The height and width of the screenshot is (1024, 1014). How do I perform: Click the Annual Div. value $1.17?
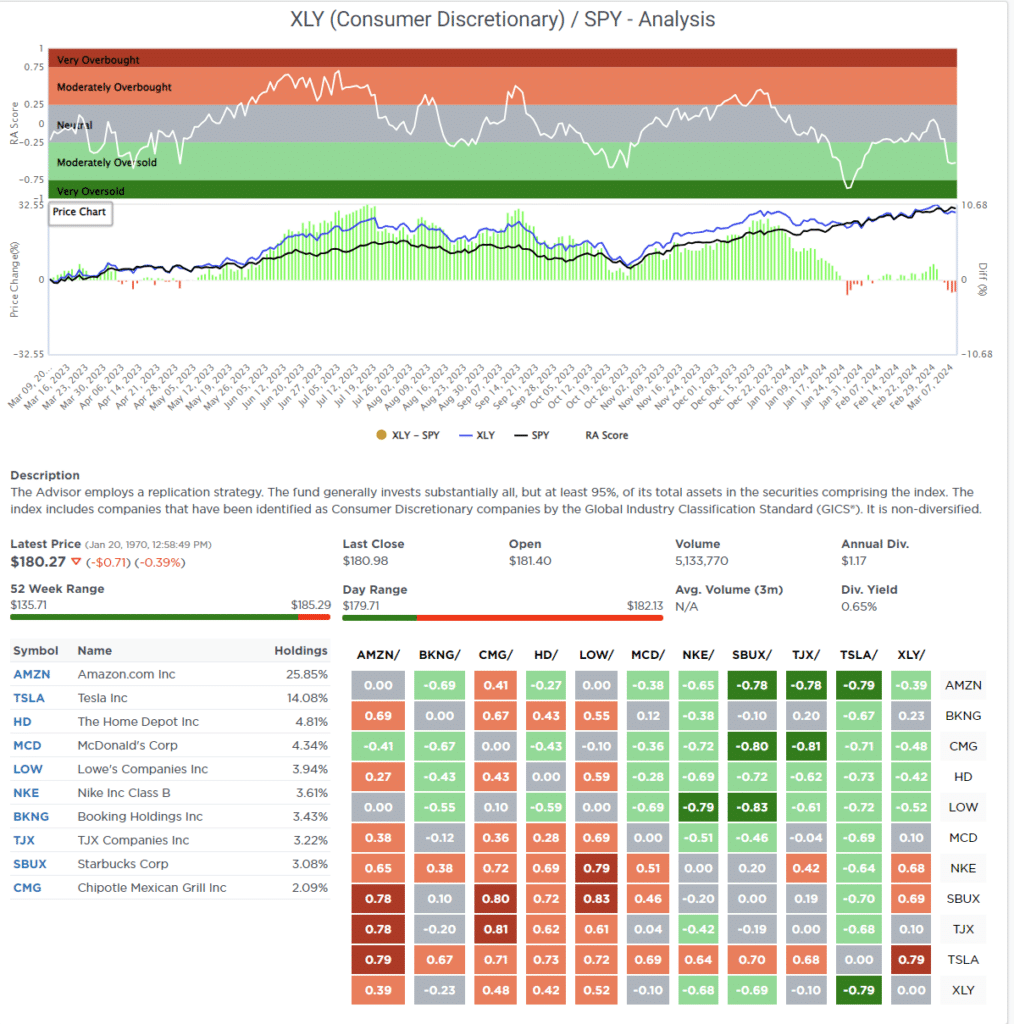click(x=854, y=561)
